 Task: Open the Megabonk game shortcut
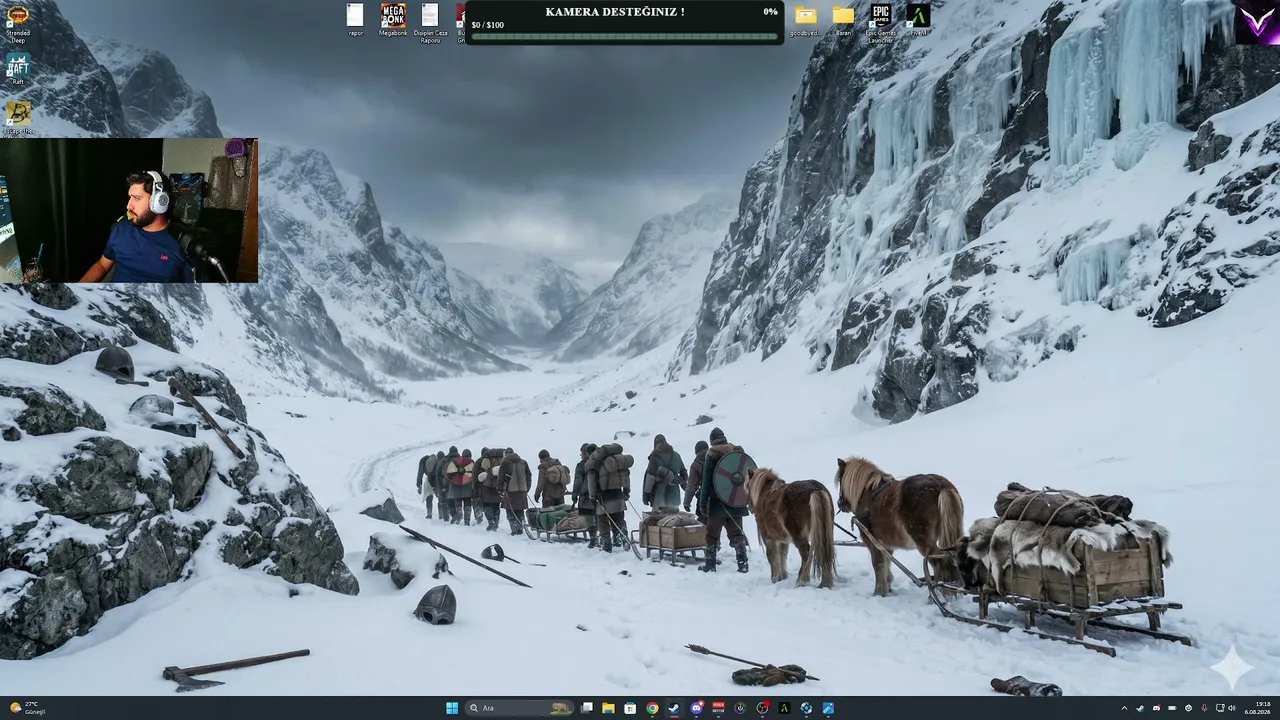pyautogui.click(x=393, y=20)
